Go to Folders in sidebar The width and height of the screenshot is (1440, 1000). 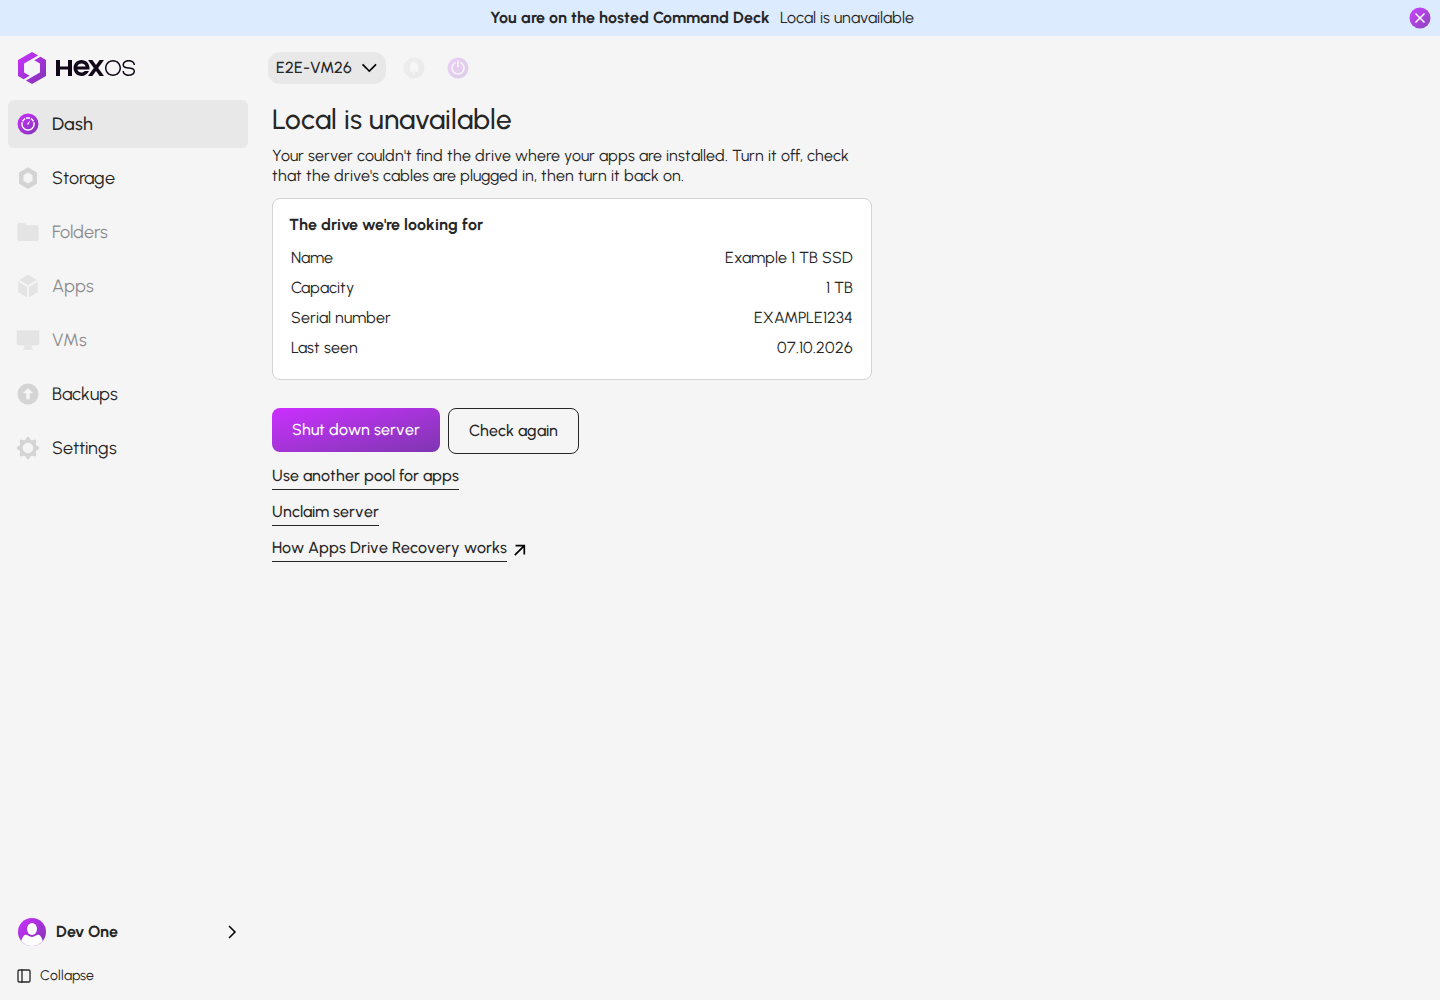128,232
